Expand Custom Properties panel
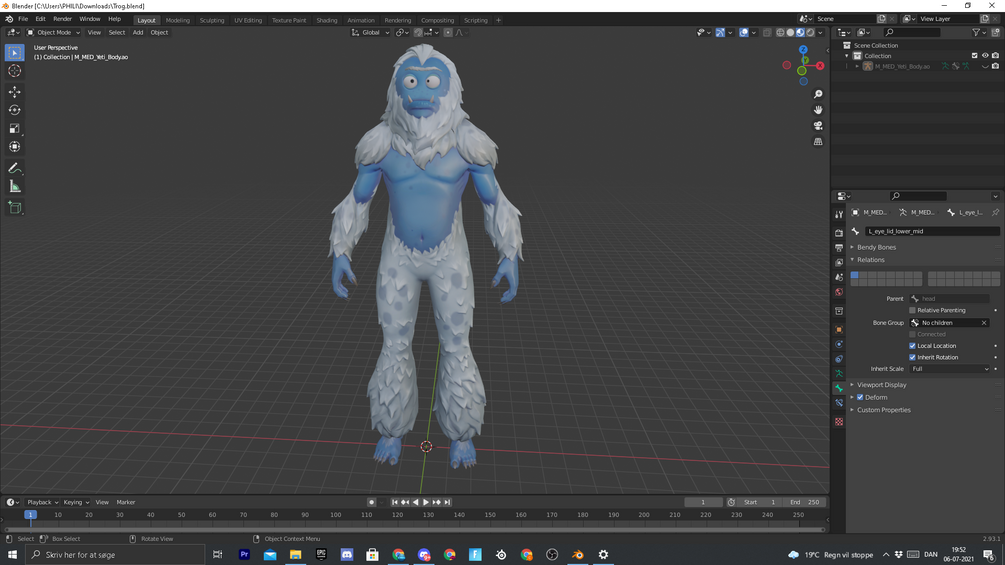1005x565 pixels. [x=883, y=410]
